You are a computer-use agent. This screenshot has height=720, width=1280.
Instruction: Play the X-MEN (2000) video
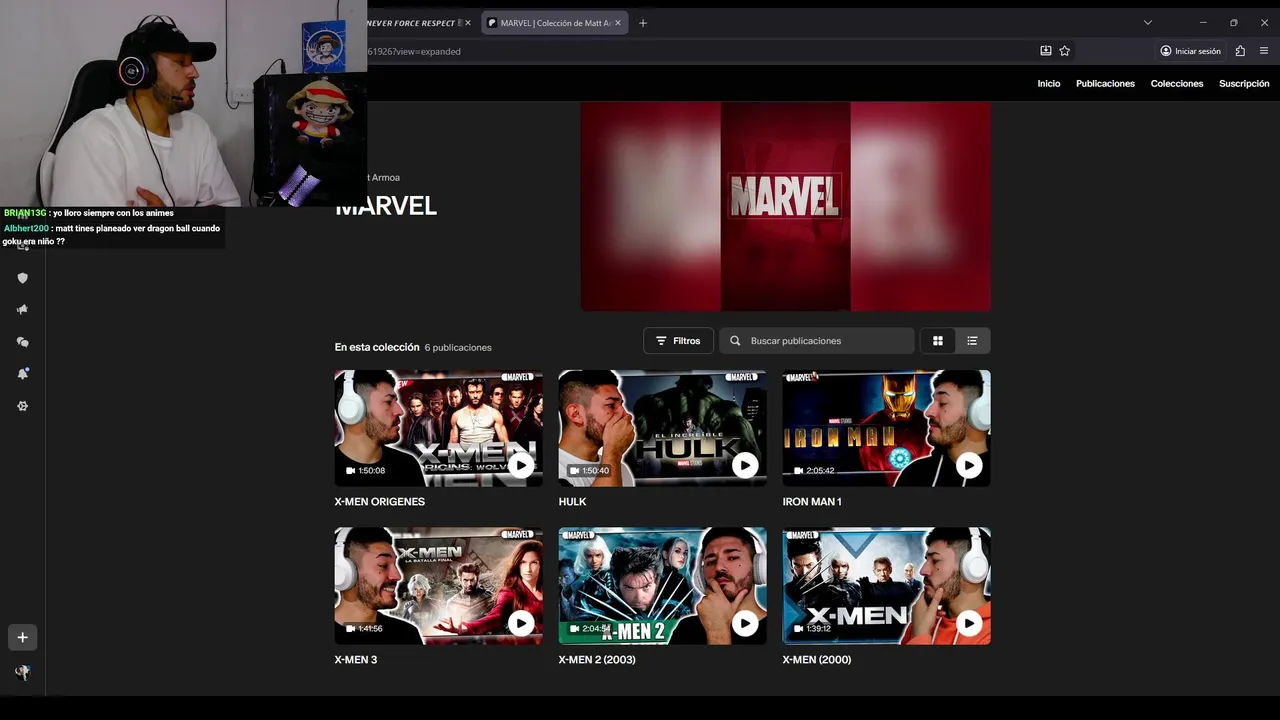pyautogui.click(x=969, y=623)
